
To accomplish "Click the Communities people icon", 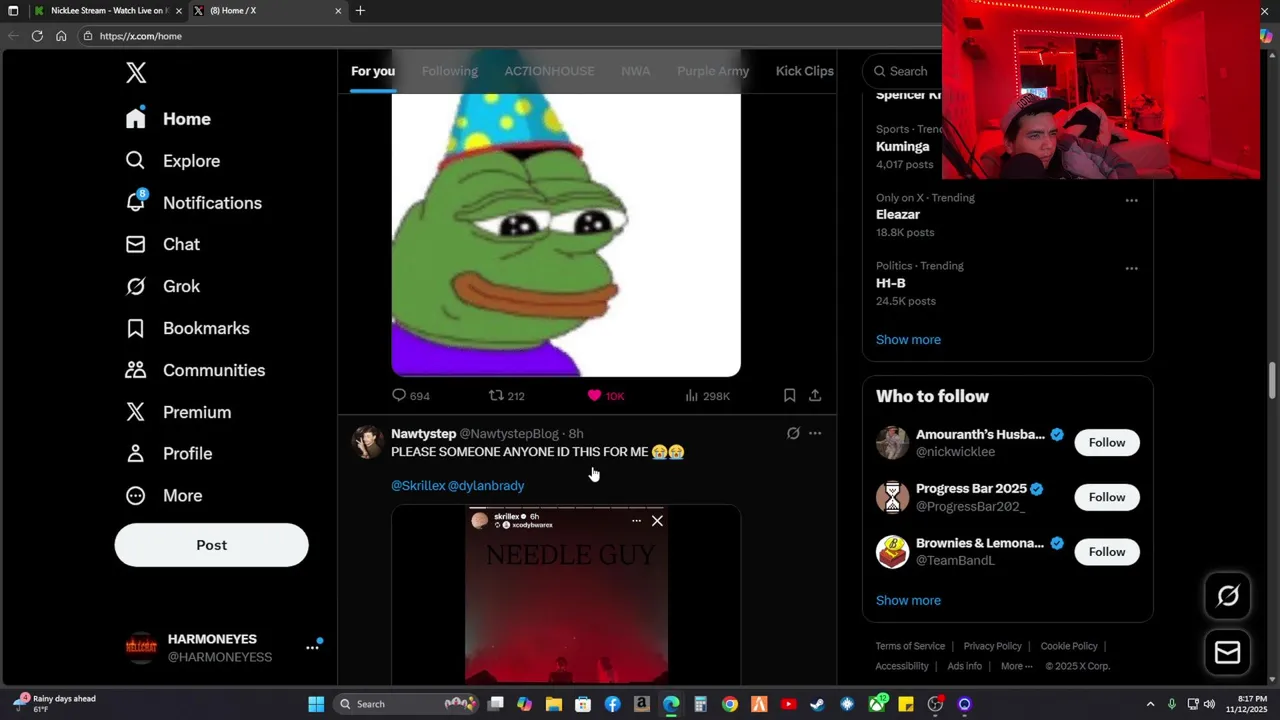I will (x=136, y=370).
